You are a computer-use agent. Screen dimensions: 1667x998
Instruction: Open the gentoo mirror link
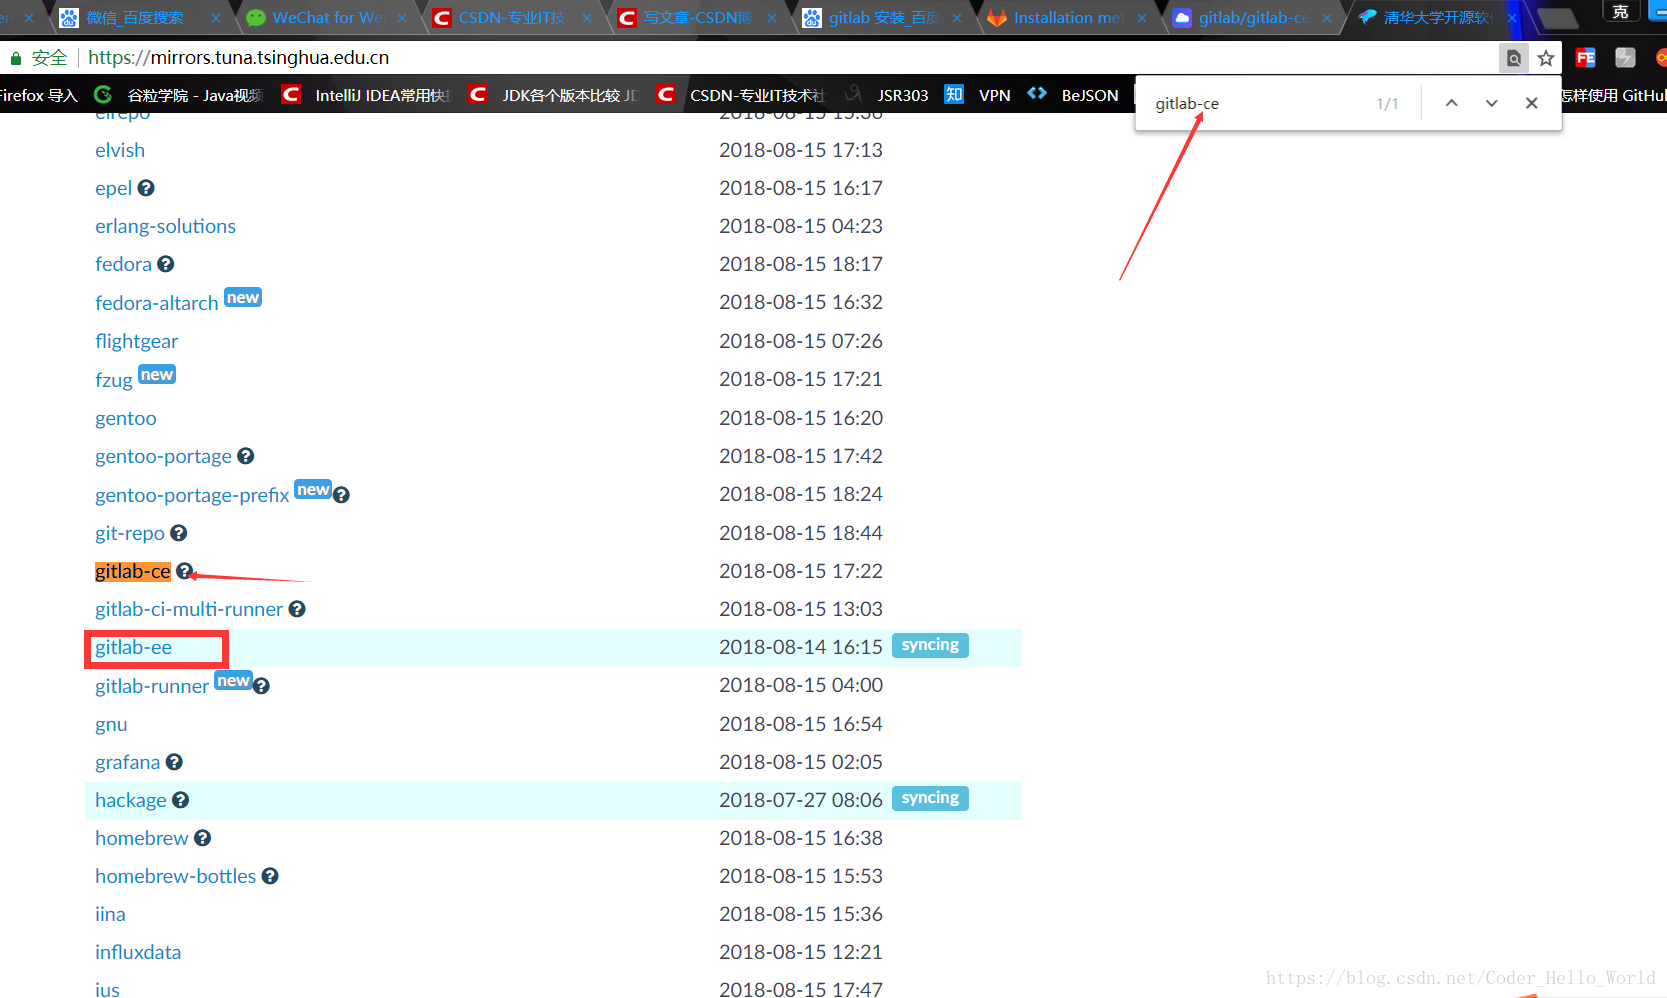[x=125, y=418]
